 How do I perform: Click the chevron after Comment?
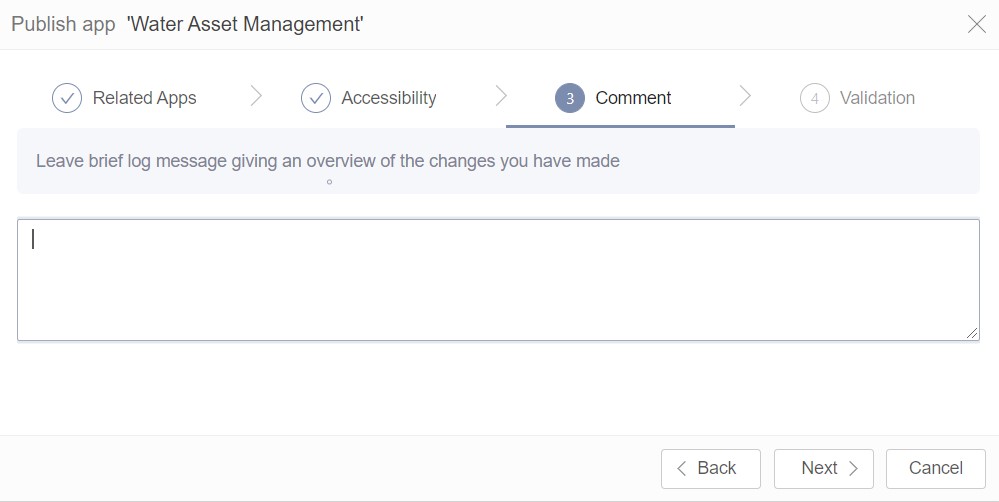point(745,96)
